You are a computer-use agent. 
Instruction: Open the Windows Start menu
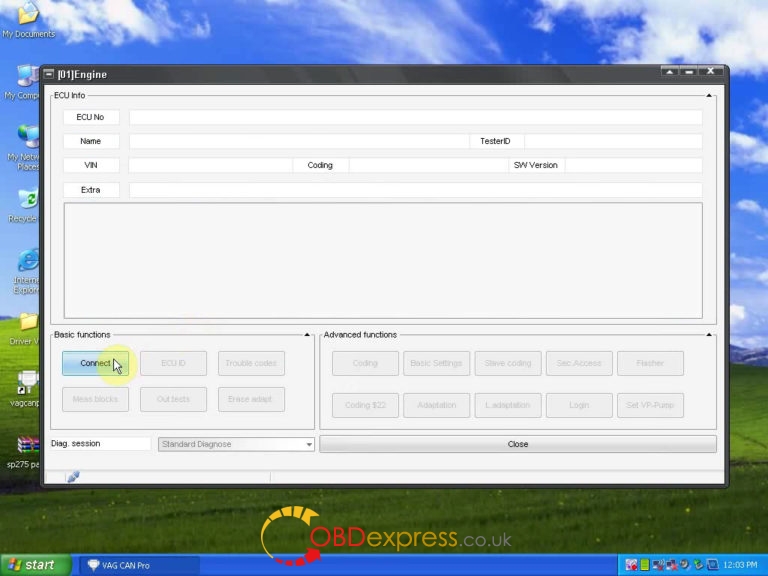click(x=36, y=565)
